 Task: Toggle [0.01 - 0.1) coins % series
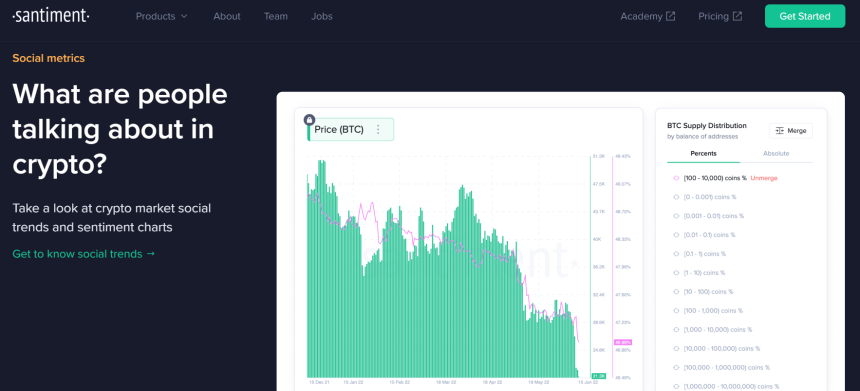click(x=704, y=235)
